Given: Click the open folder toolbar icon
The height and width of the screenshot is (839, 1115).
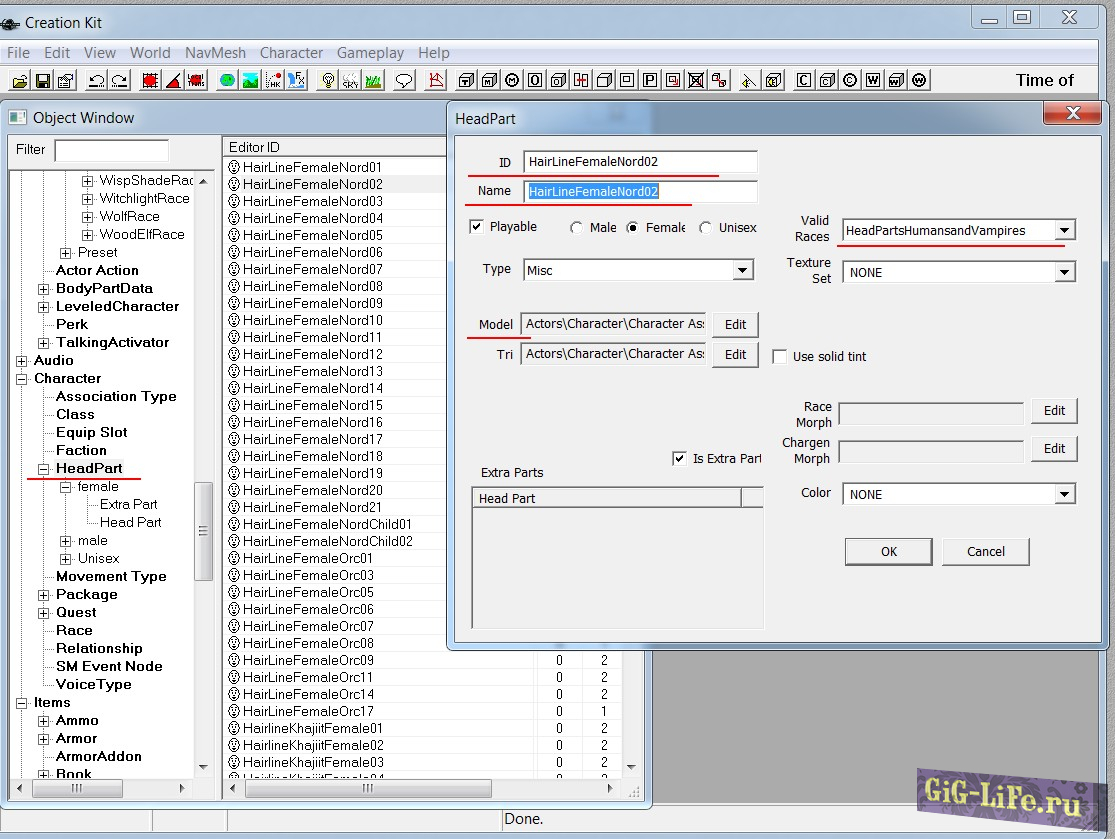Looking at the screenshot, I should click(20, 81).
